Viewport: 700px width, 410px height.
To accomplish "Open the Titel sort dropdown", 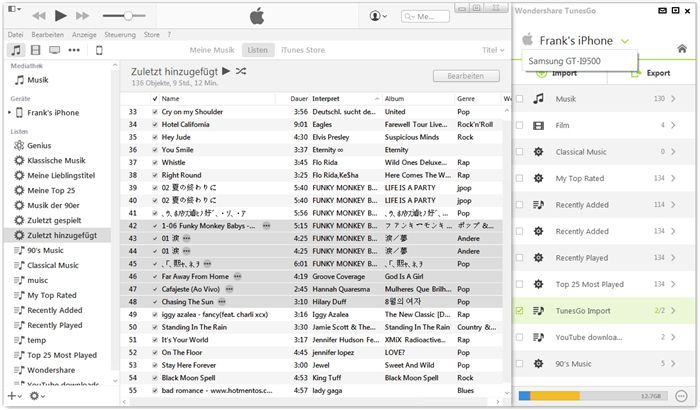I will (493, 50).
